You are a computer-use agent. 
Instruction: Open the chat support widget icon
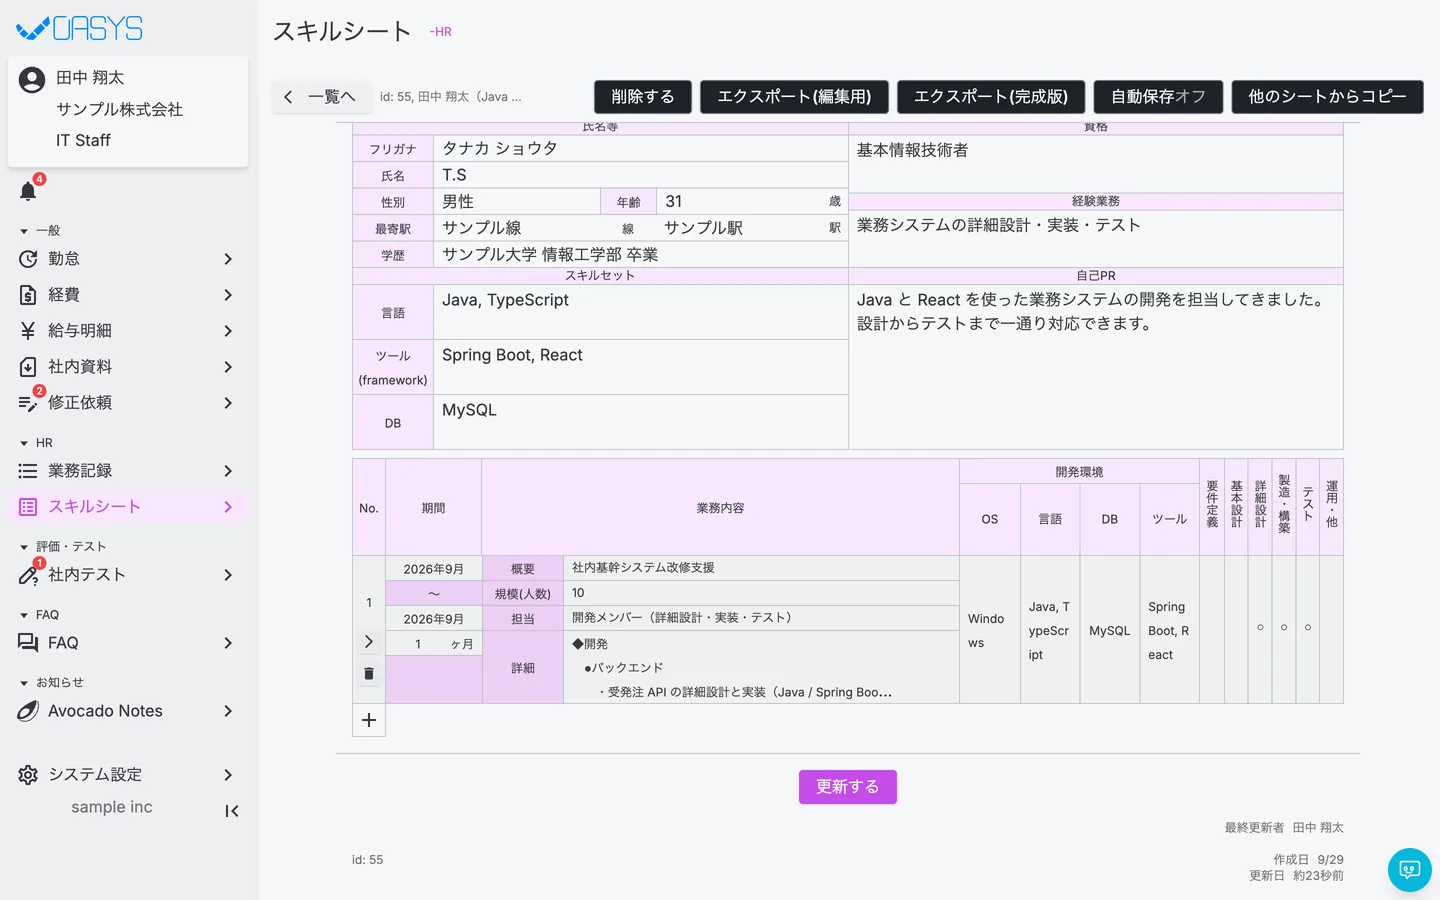(1410, 870)
